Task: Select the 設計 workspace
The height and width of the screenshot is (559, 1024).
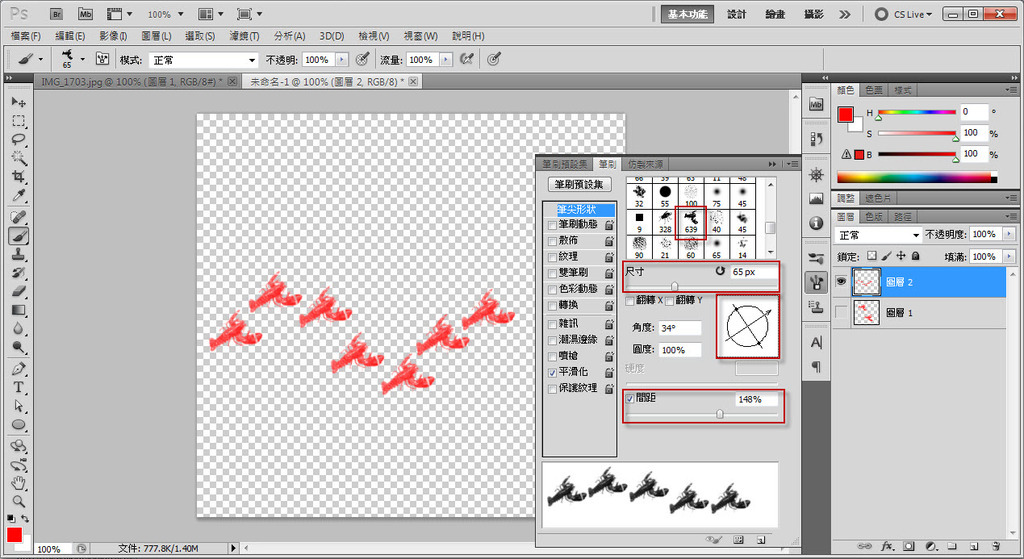Action: coord(736,14)
